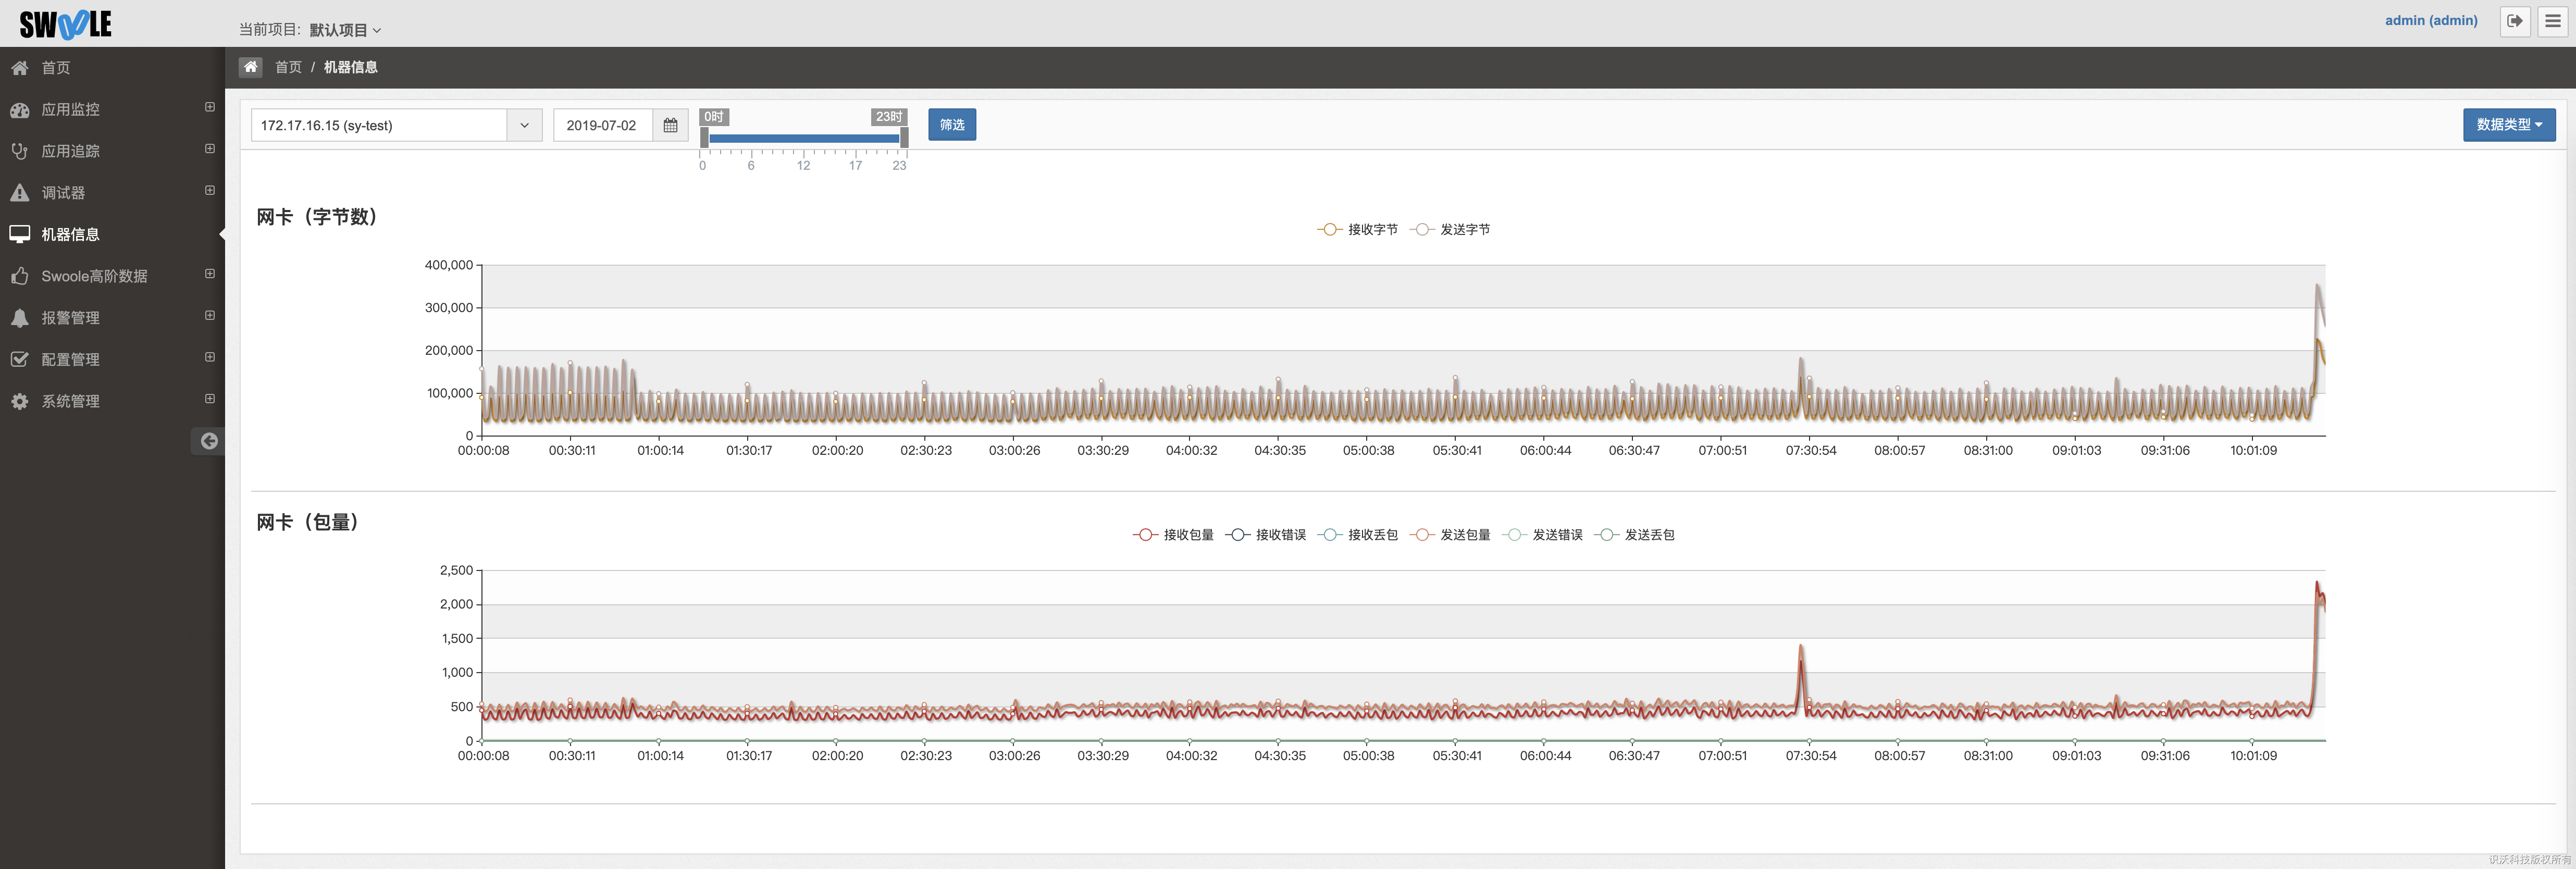Toggle 发送丢包 series in legend
Viewport: 2576px width, 869px height.
(1635, 535)
